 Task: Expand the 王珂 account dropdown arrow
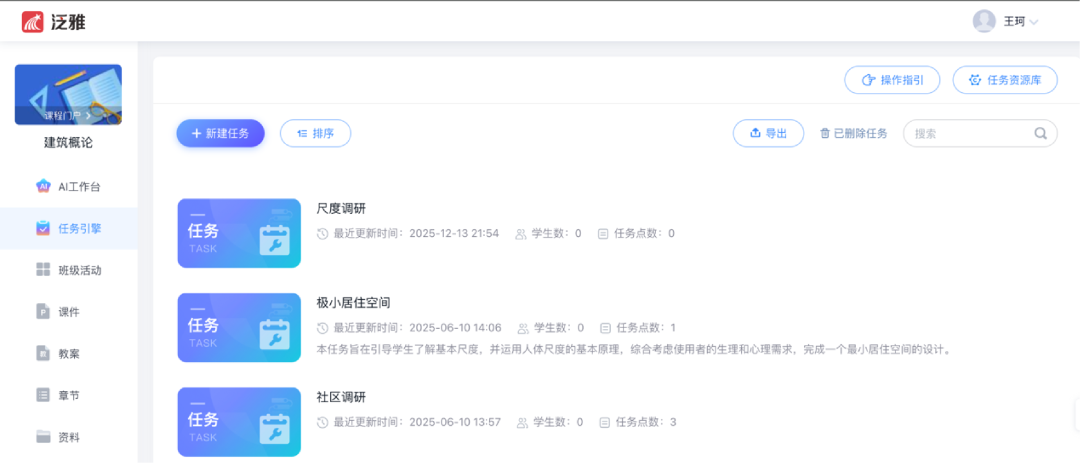point(1033,22)
